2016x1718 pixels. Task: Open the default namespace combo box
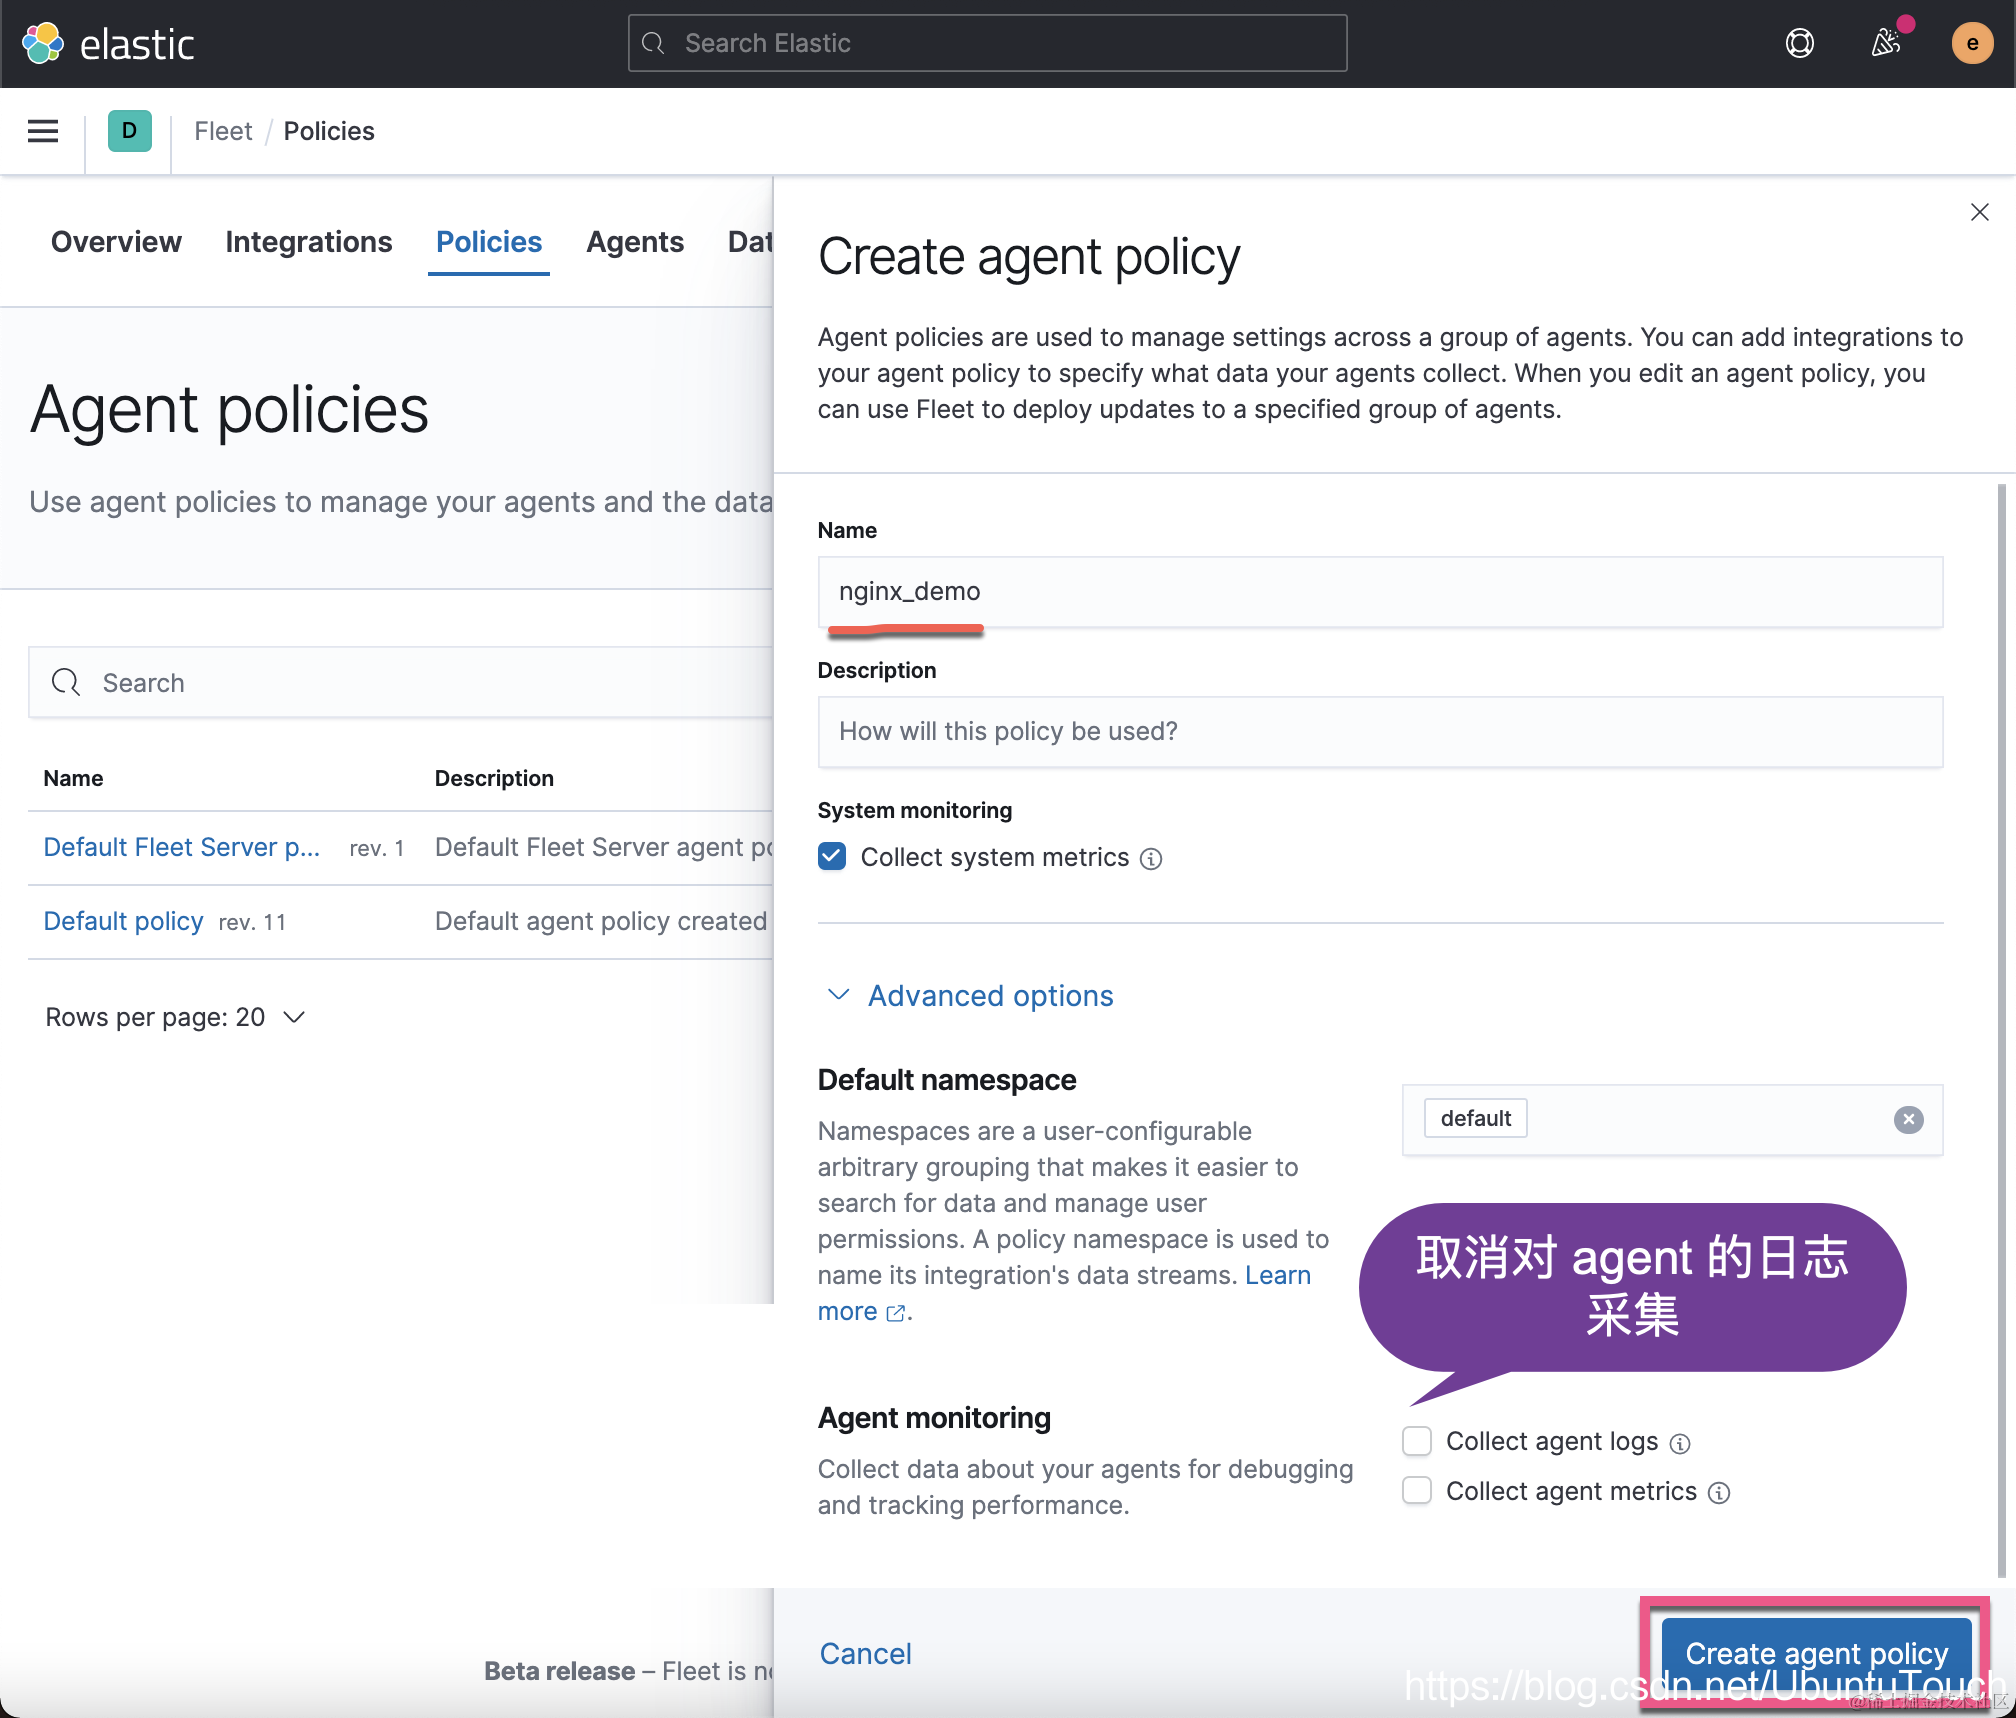pyautogui.click(x=1700, y=1120)
